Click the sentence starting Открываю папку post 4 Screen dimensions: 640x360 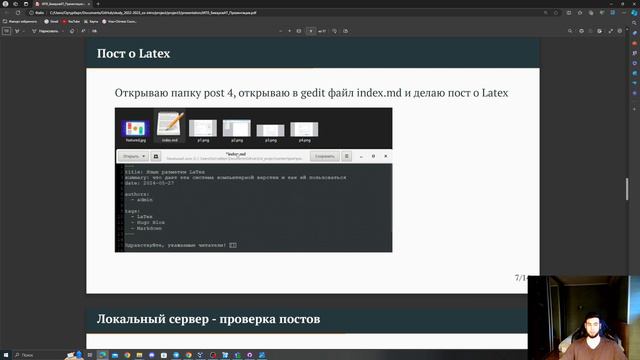tap(311, 93)
